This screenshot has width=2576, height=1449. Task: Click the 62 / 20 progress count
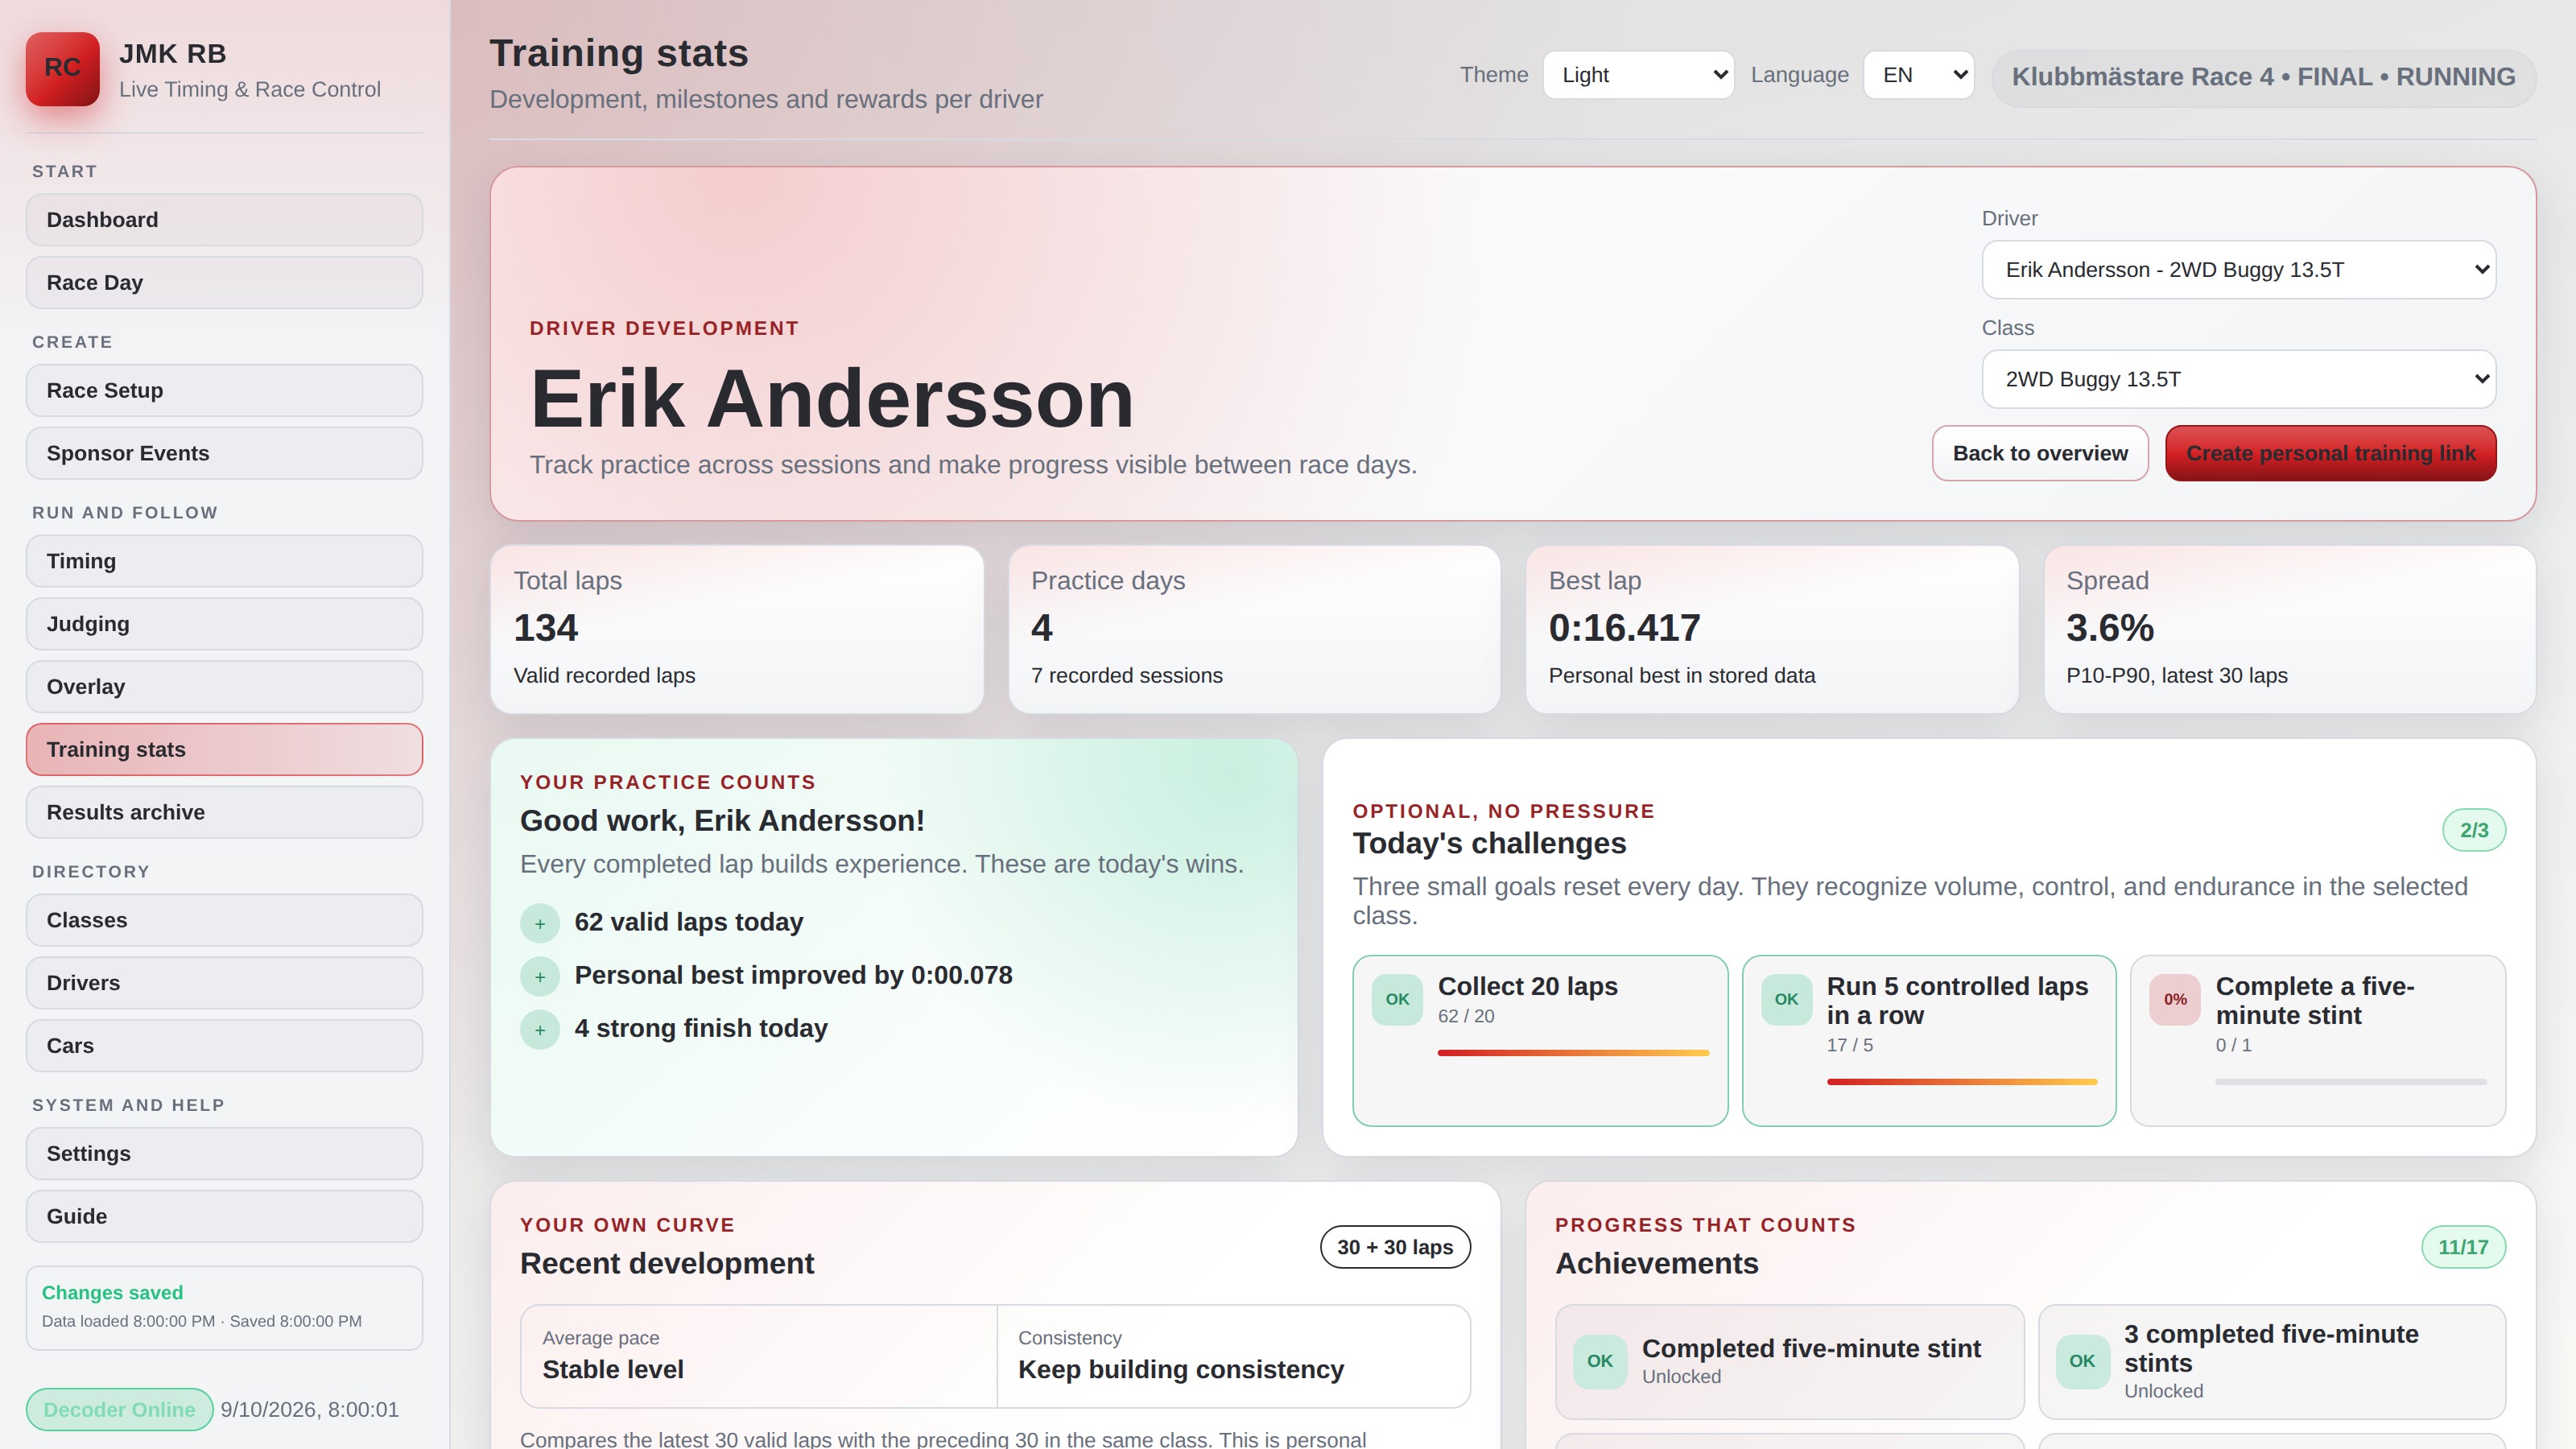1466,1017
